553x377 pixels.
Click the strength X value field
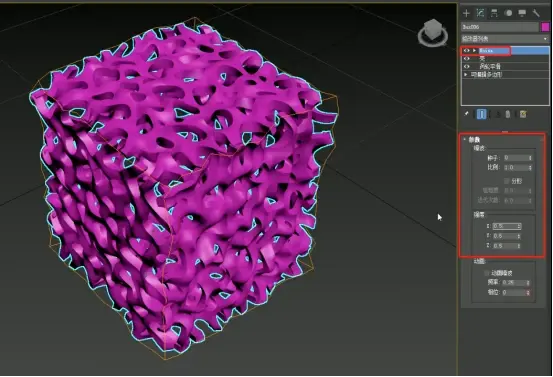click(x=504, y=226)
